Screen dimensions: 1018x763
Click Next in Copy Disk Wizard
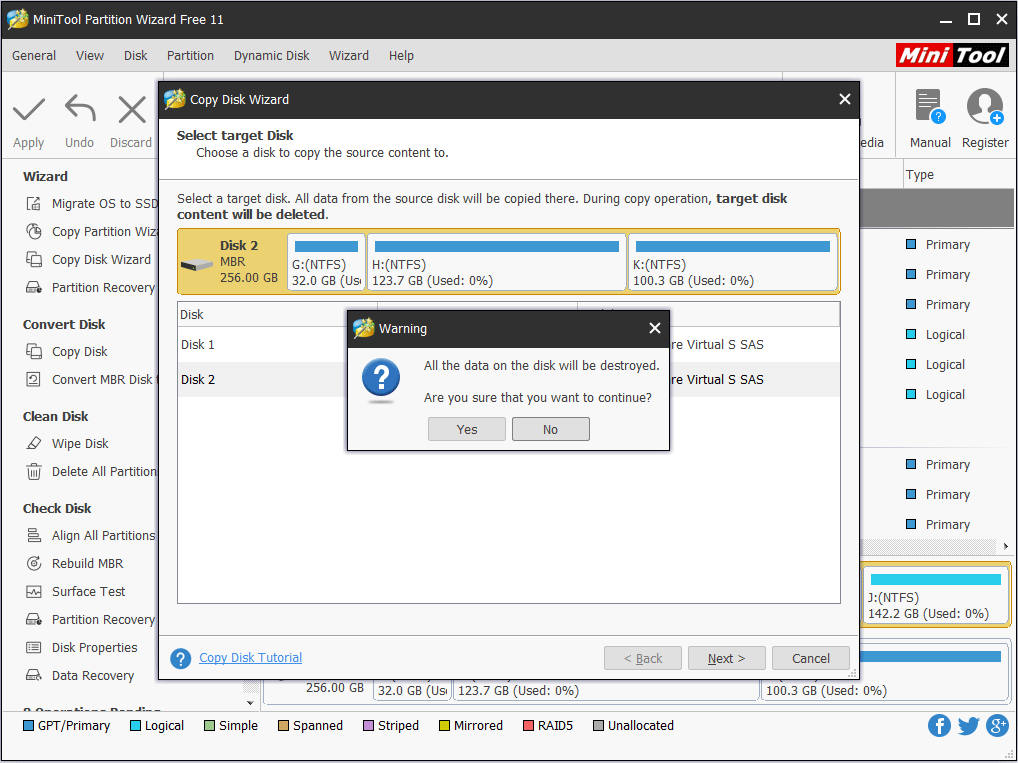(x=726, y=658)
